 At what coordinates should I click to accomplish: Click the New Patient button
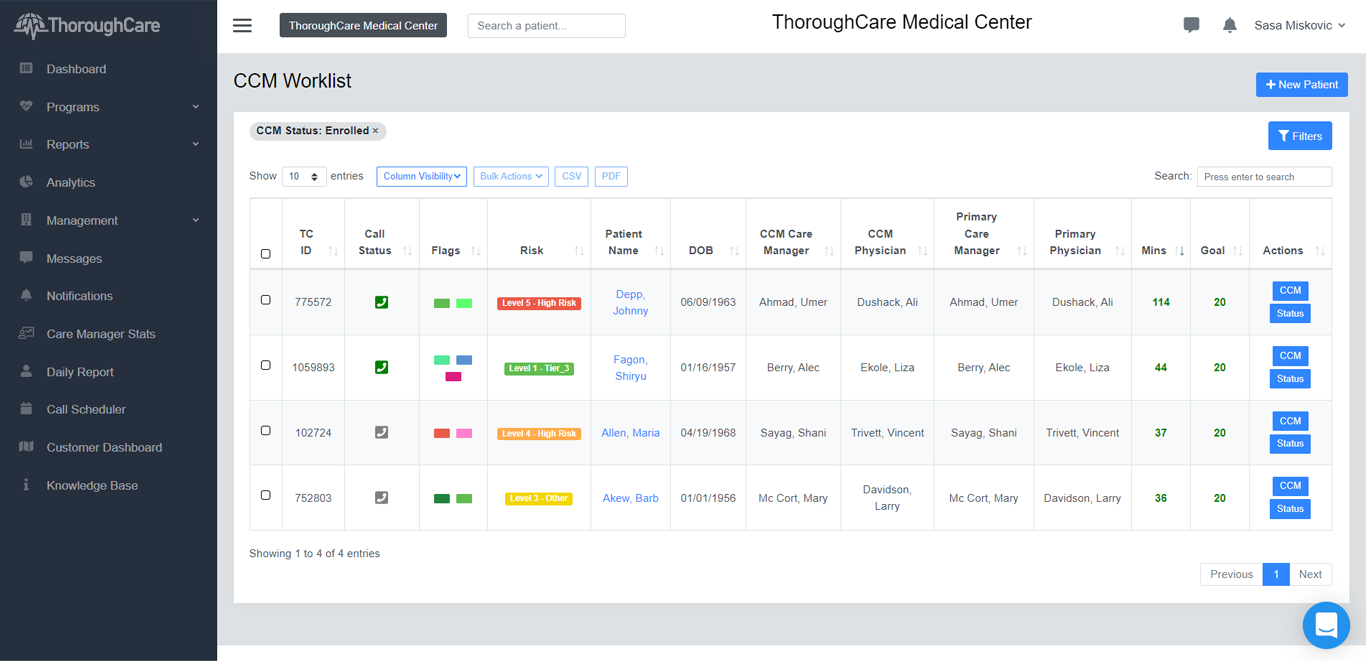[1301, 84]
